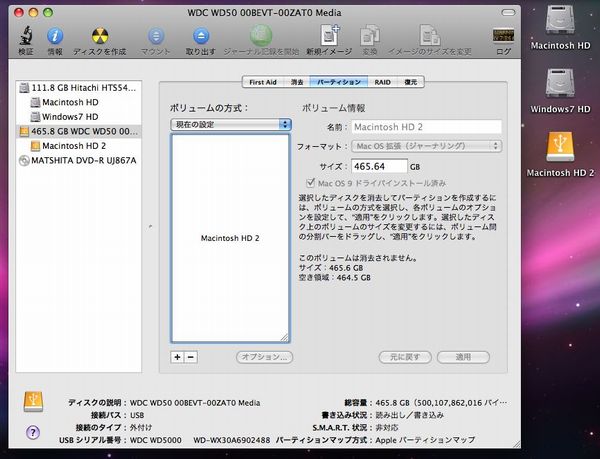The image size is (600, 459).
Task: Switch to the RAID tab
Action: pyautogui.click(x=383, y=82)
